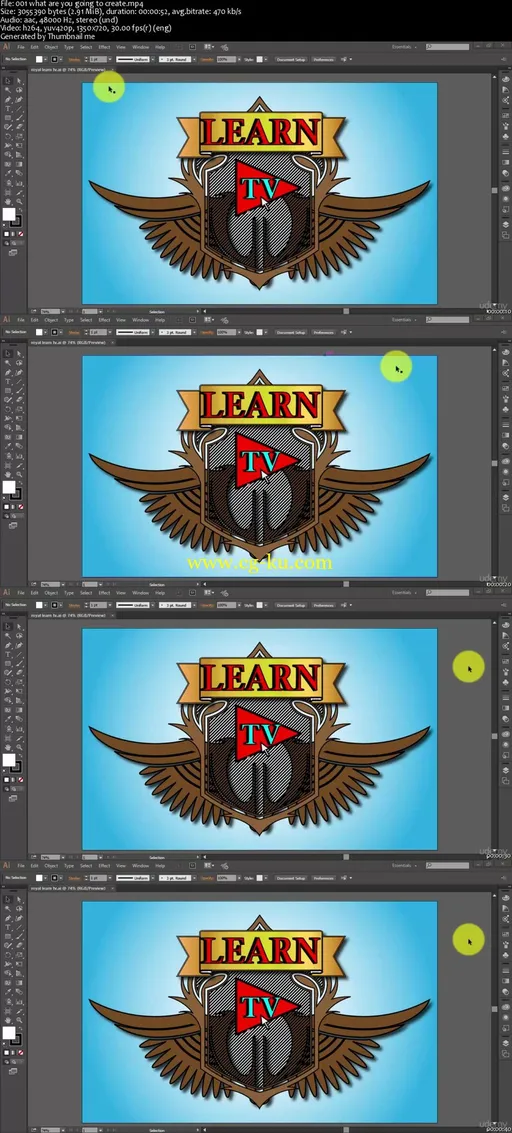Open the Swatches panel icon in the top frame
The height and width of the screenshot is (1133, 512).
[506, 116]
